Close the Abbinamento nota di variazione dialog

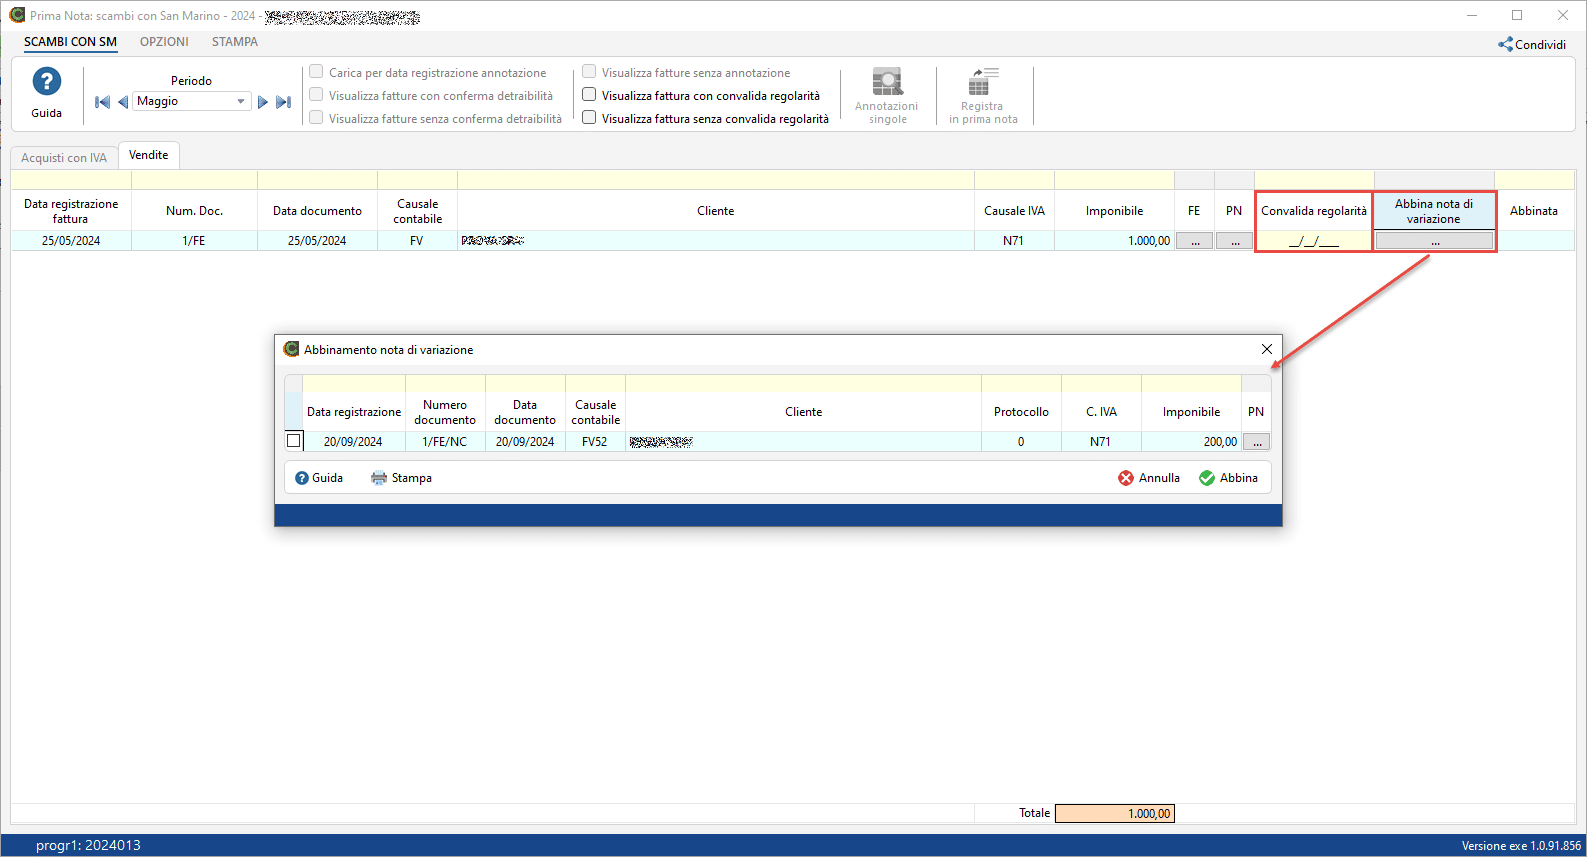click(1267, 349)
